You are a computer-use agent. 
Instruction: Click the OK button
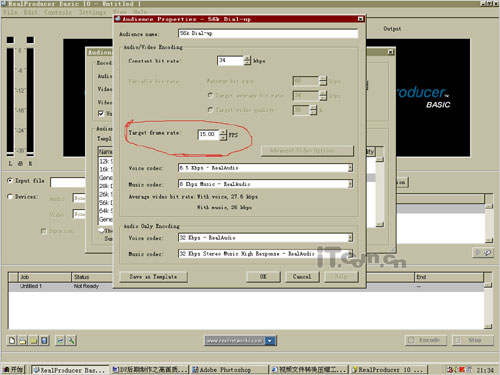(x=263, y=277)
